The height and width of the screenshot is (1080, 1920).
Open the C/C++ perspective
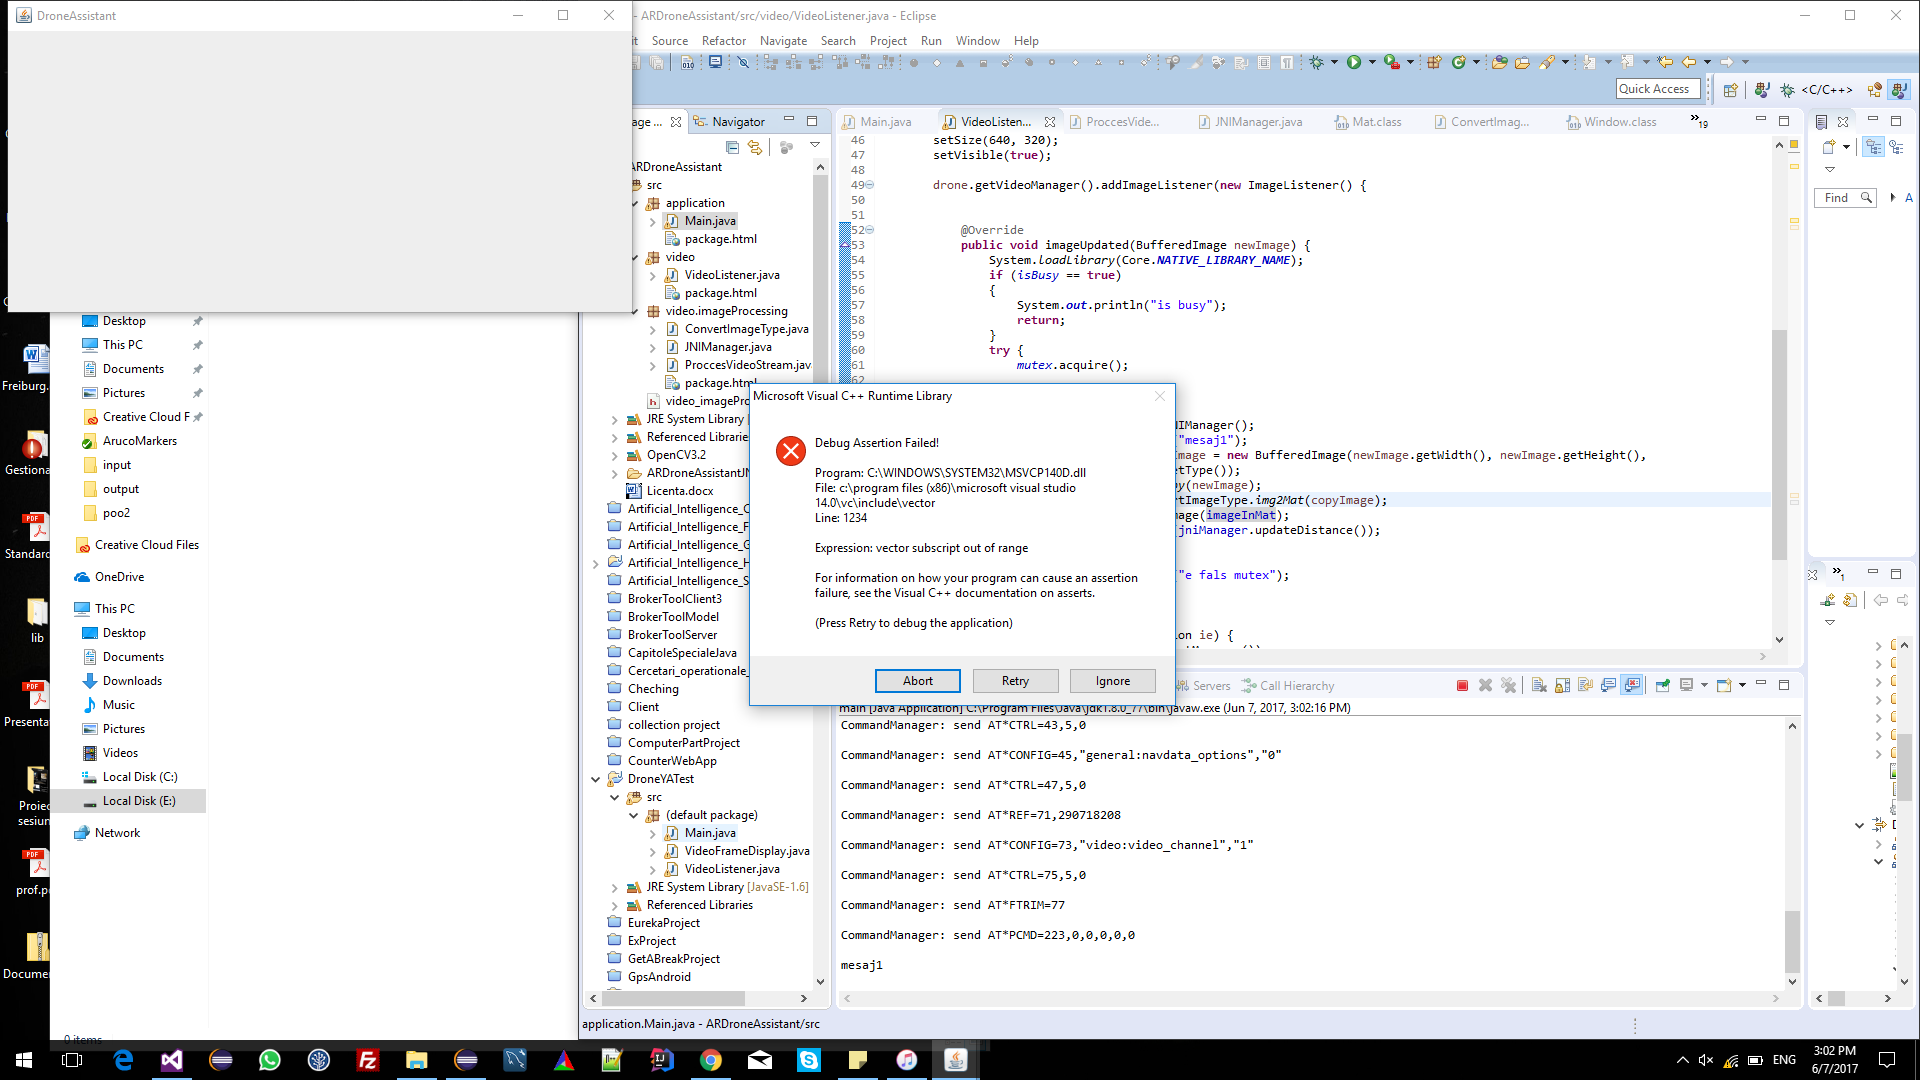tap(1818, 90)
